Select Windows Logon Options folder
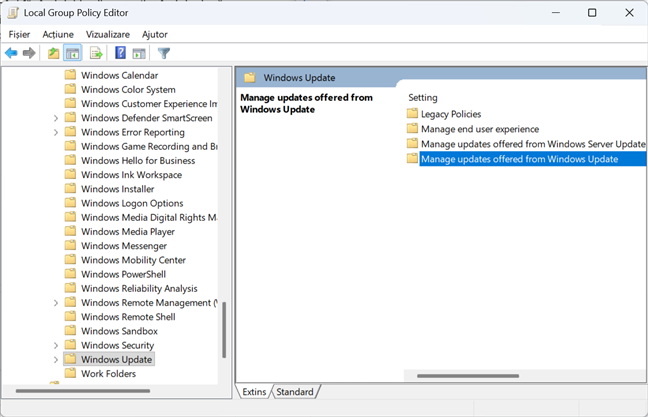Screen dimensions: 648x417 [132, 203]
